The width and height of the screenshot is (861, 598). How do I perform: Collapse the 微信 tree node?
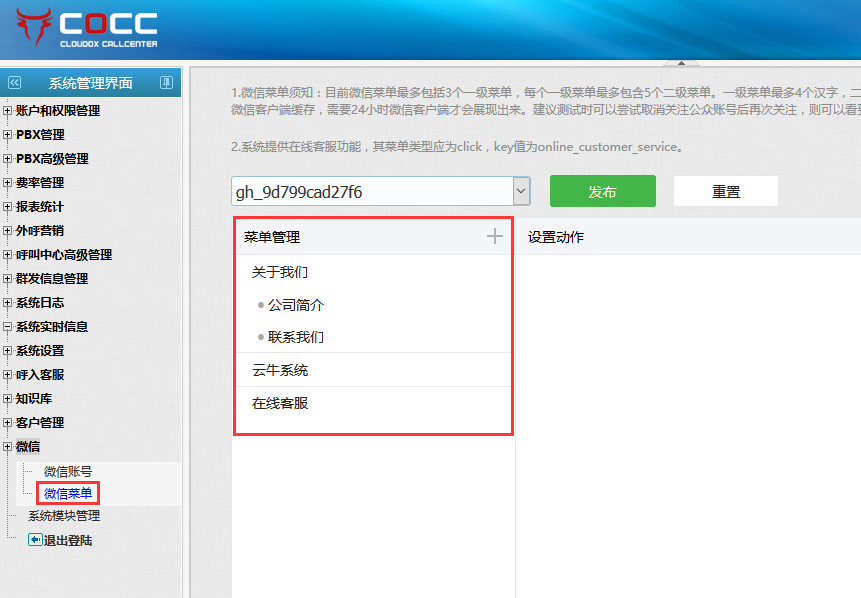[x=8, y=447]
